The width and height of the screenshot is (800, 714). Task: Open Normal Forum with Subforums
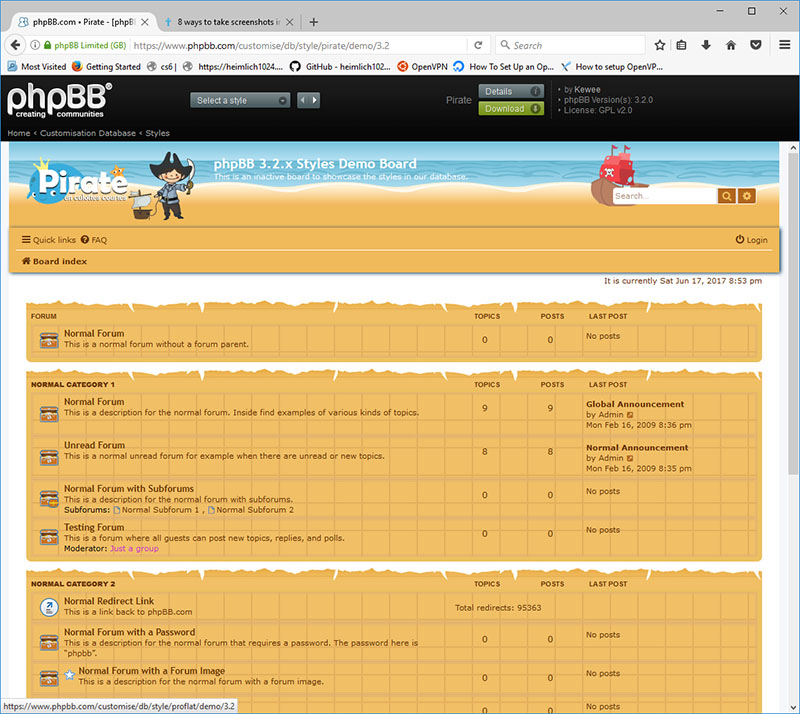(129, 488)
